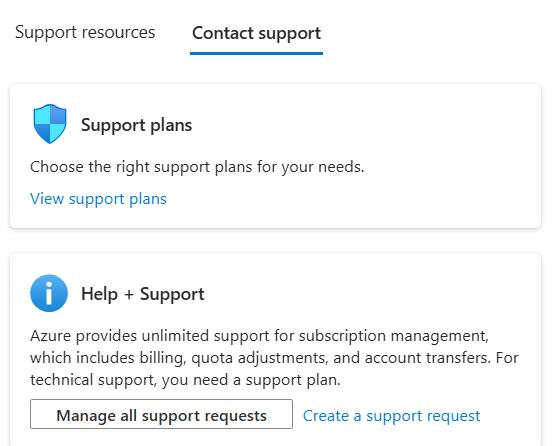The height and width of the screenshot is (446, 557).
Task: Click the Azure unlimited support paragraph text
Action: click(274, 358)
